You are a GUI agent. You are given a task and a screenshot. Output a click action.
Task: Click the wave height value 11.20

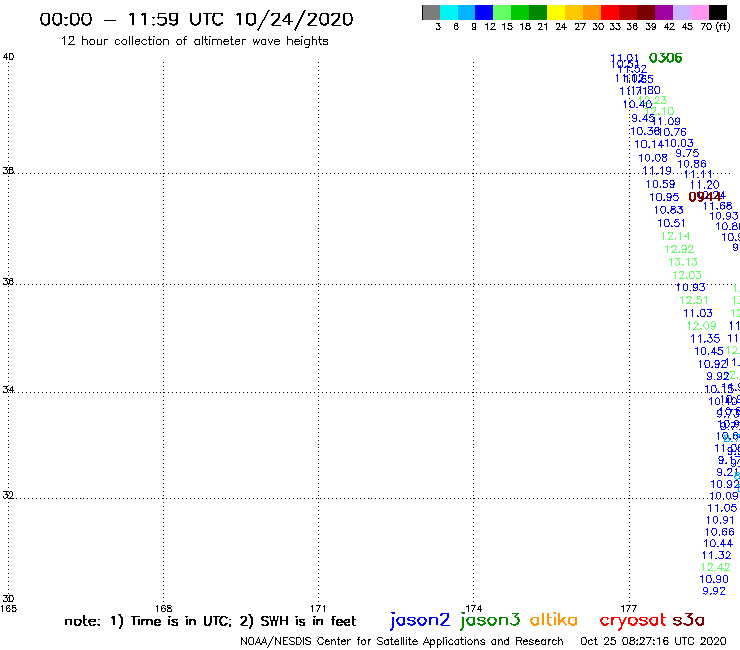coord(705,185)
